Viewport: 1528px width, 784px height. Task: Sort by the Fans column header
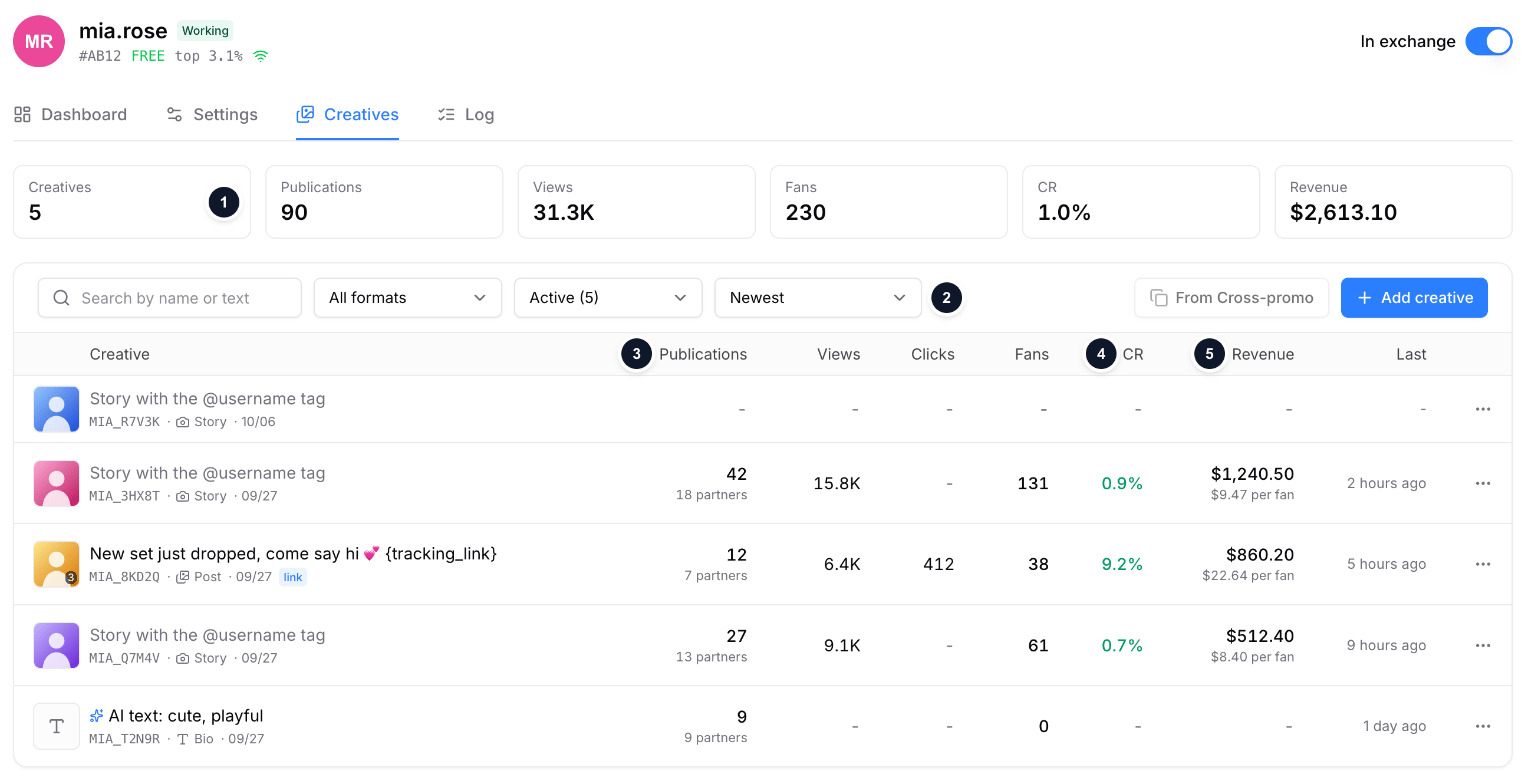(x=1032, y=354)
